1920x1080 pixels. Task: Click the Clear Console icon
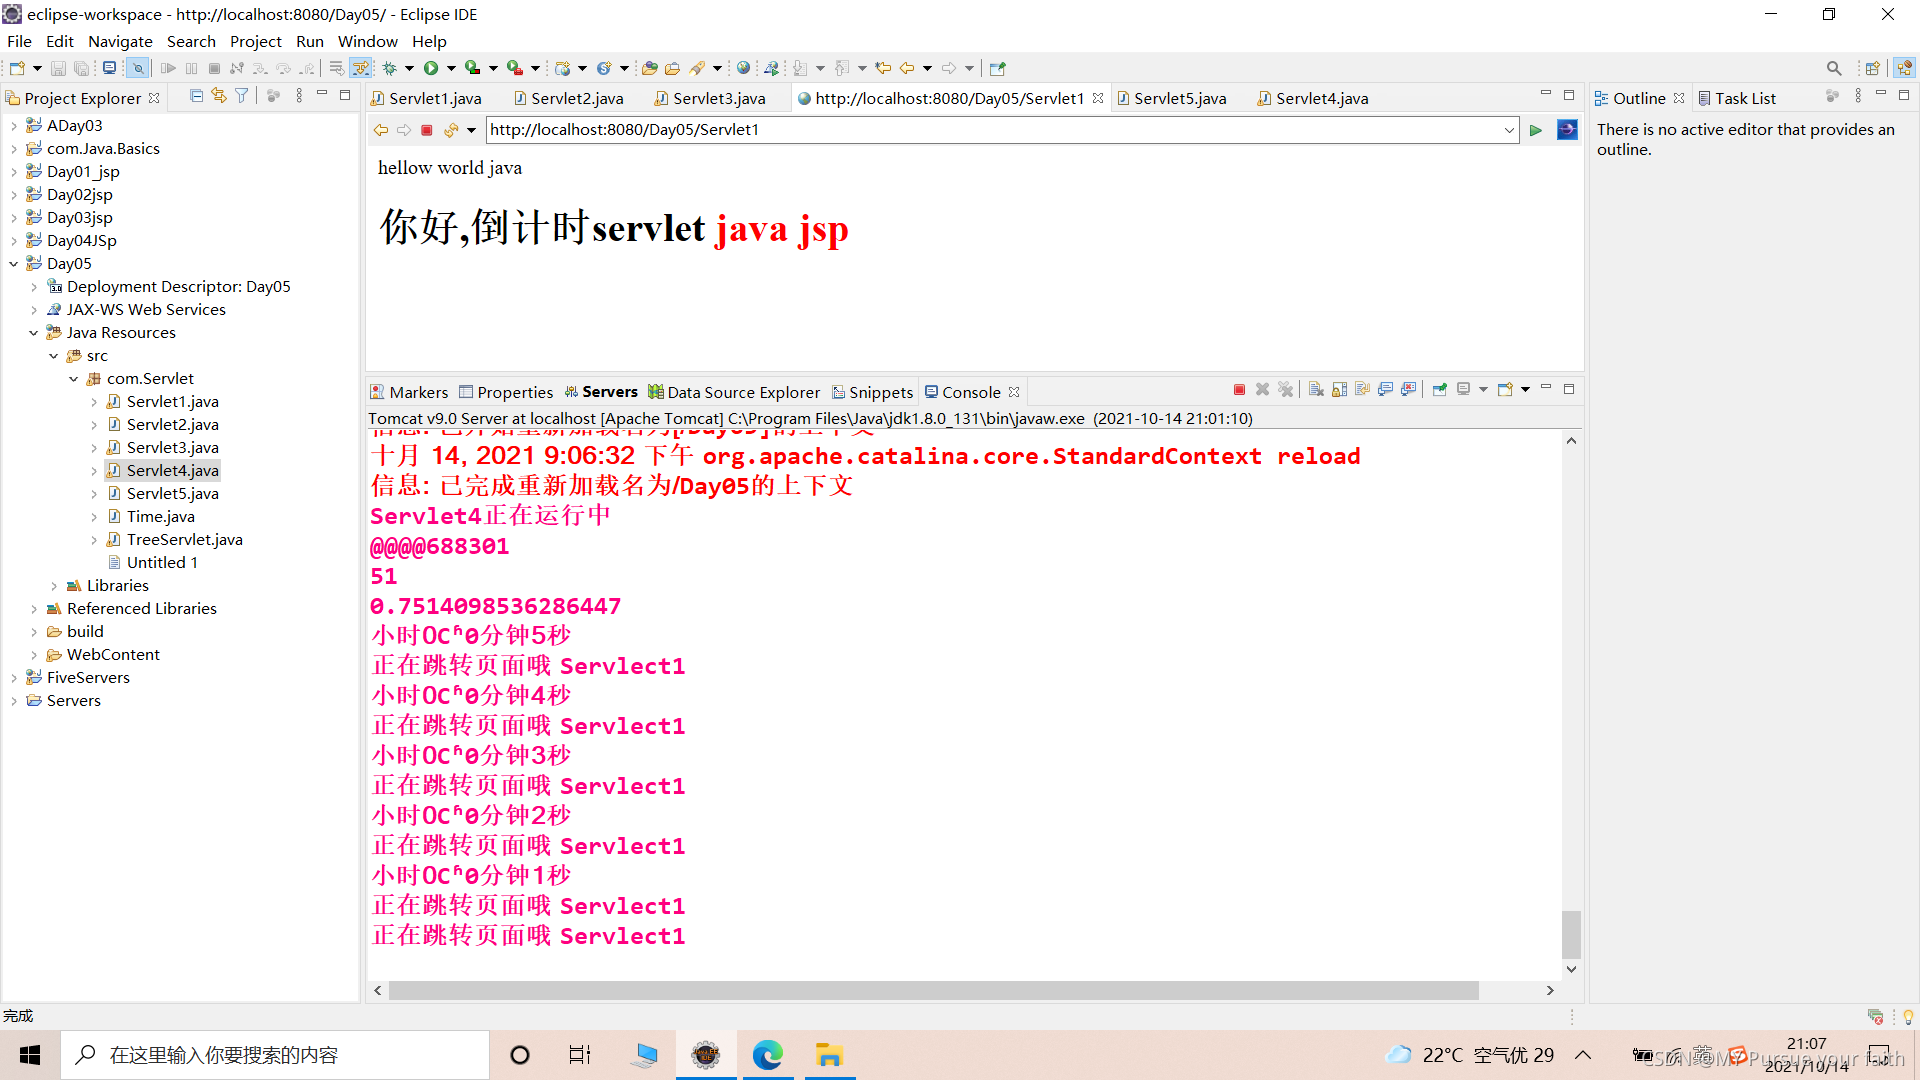(x=1316, y=390)
